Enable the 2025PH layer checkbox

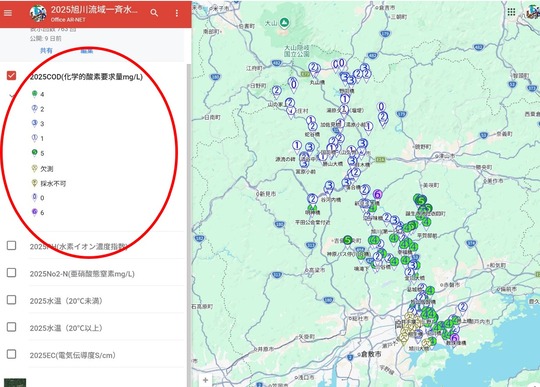[11, 245]
